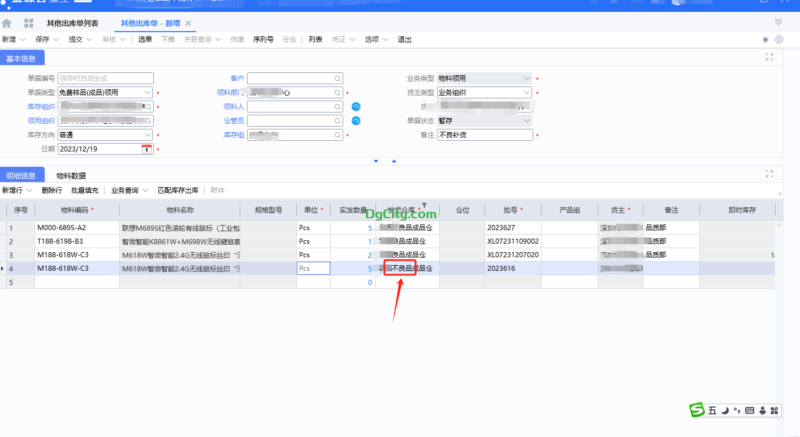Click the 单据编号 input field

(106, 79)
